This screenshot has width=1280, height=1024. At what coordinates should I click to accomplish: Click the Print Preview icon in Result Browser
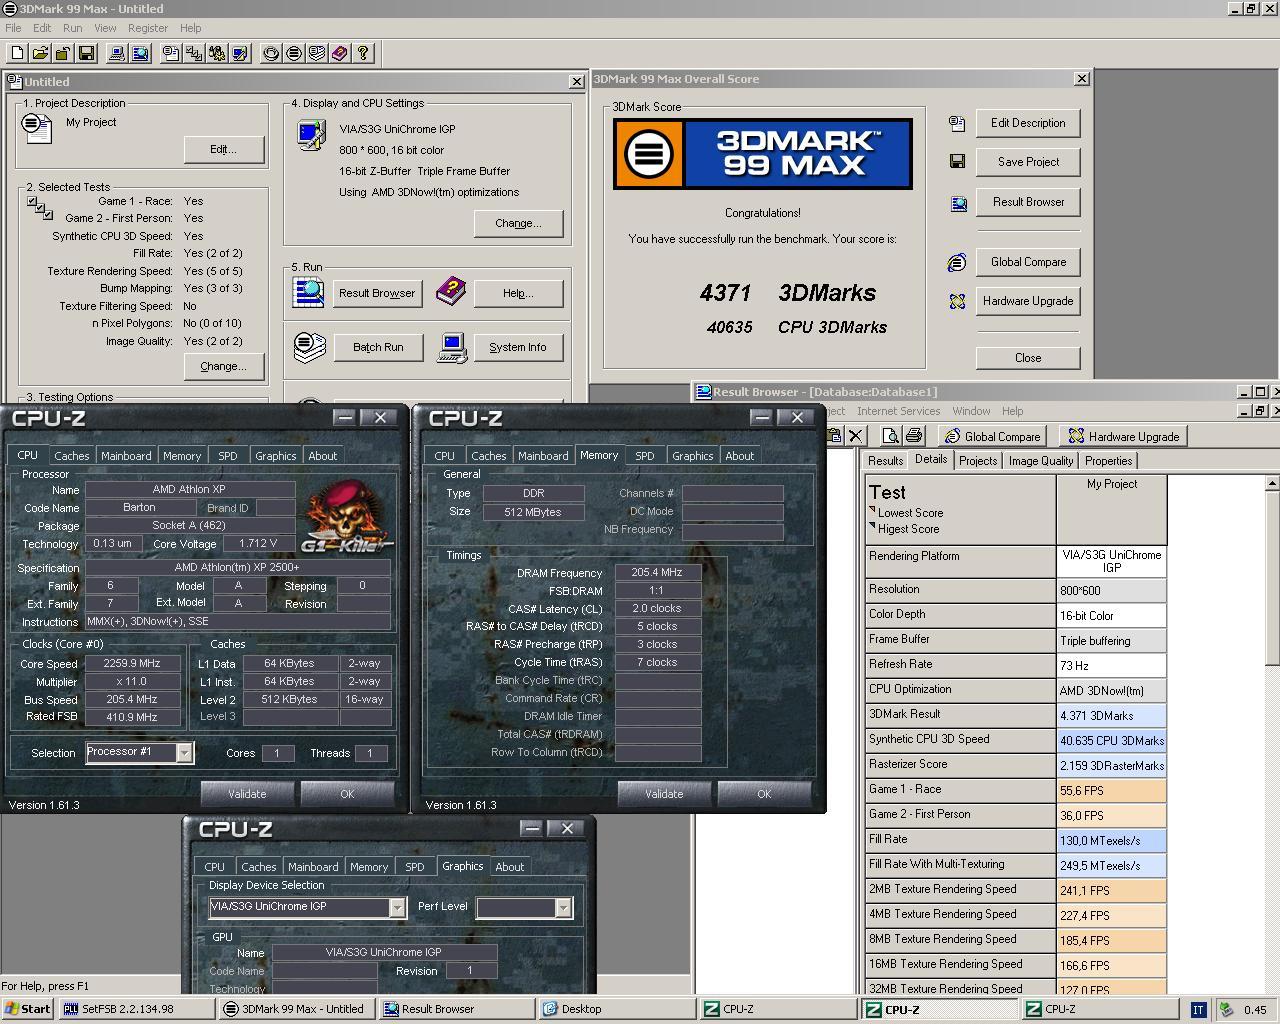pos(890,435)
